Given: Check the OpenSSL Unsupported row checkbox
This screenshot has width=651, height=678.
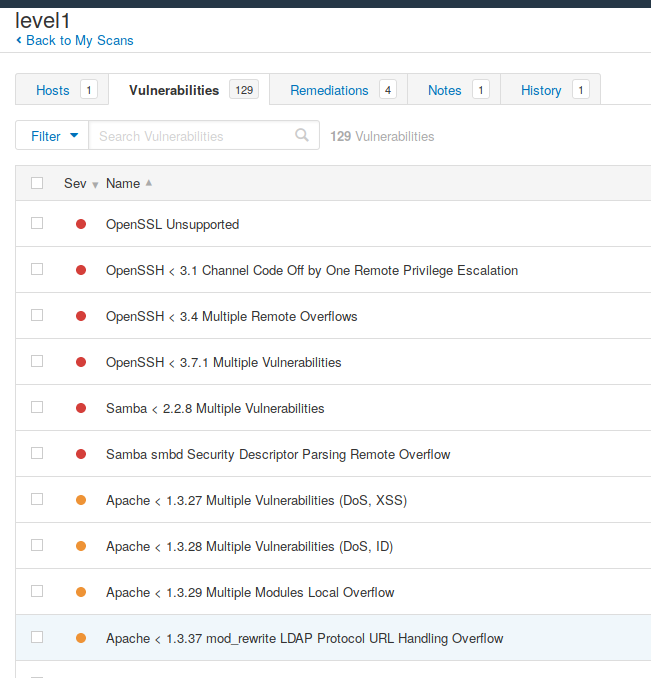Looking at the screenshot, I should (37, 223).
